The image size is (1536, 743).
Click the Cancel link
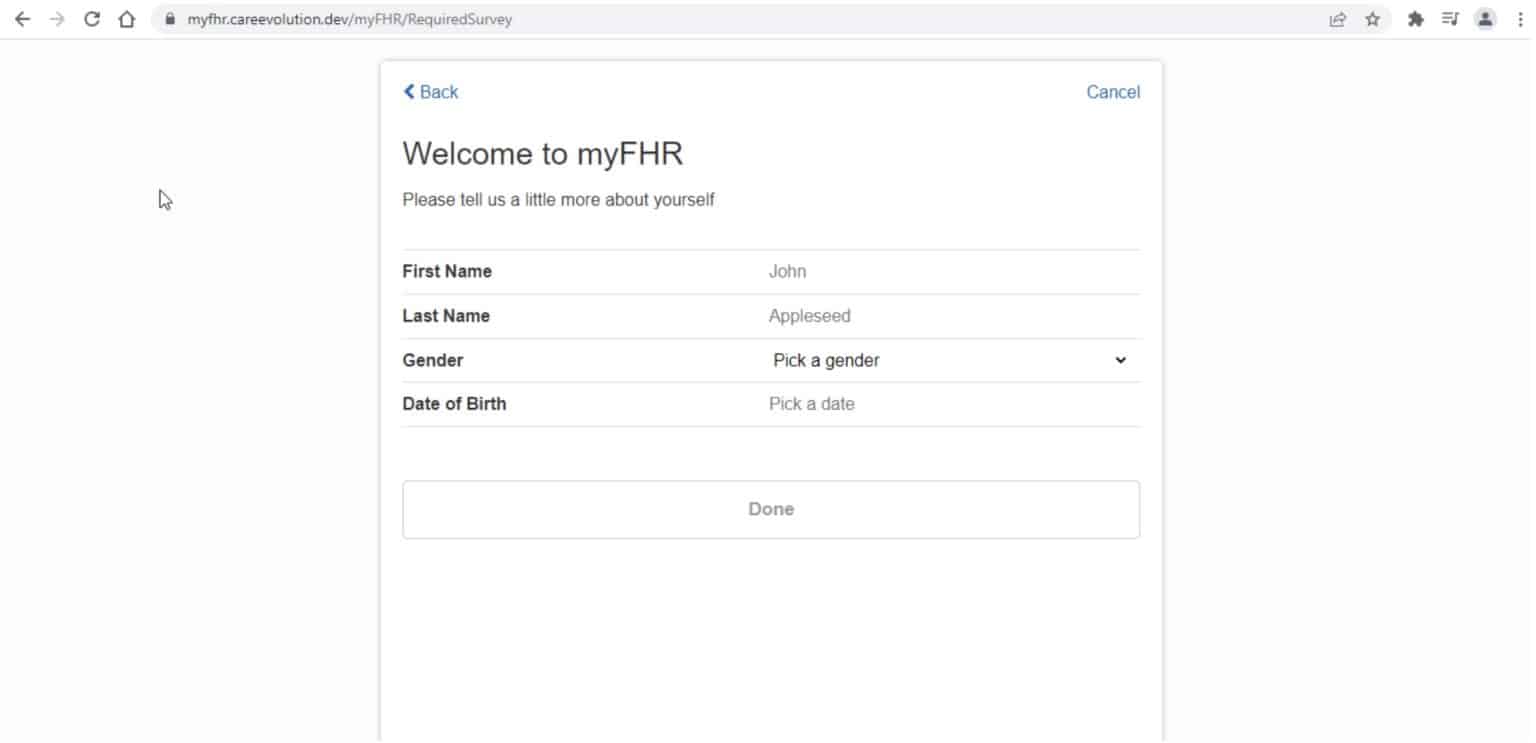point(1113,92)
